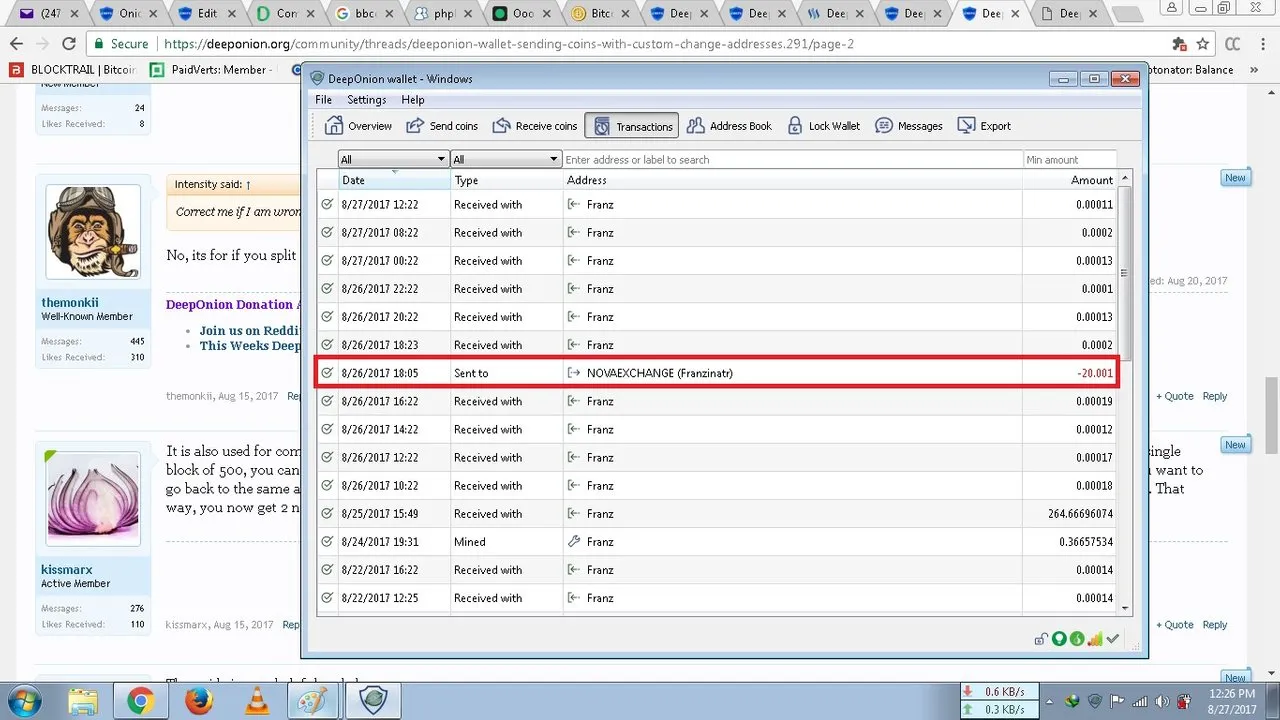
Task: Click the transaction list scroll down arrow
Action: (1125, 608)
